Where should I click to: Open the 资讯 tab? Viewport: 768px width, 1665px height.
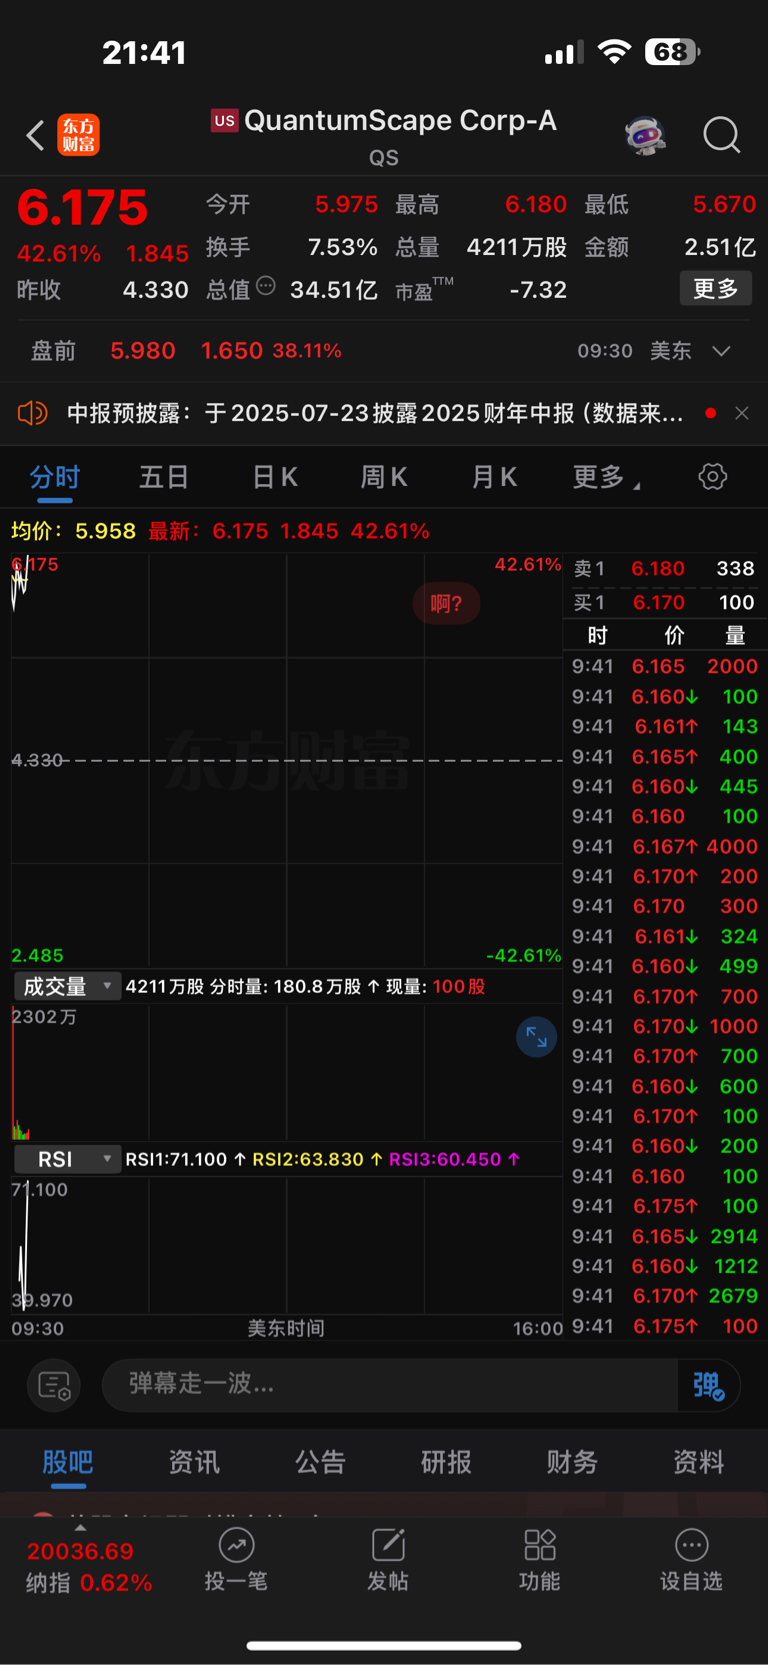(x=194, y=1462)
